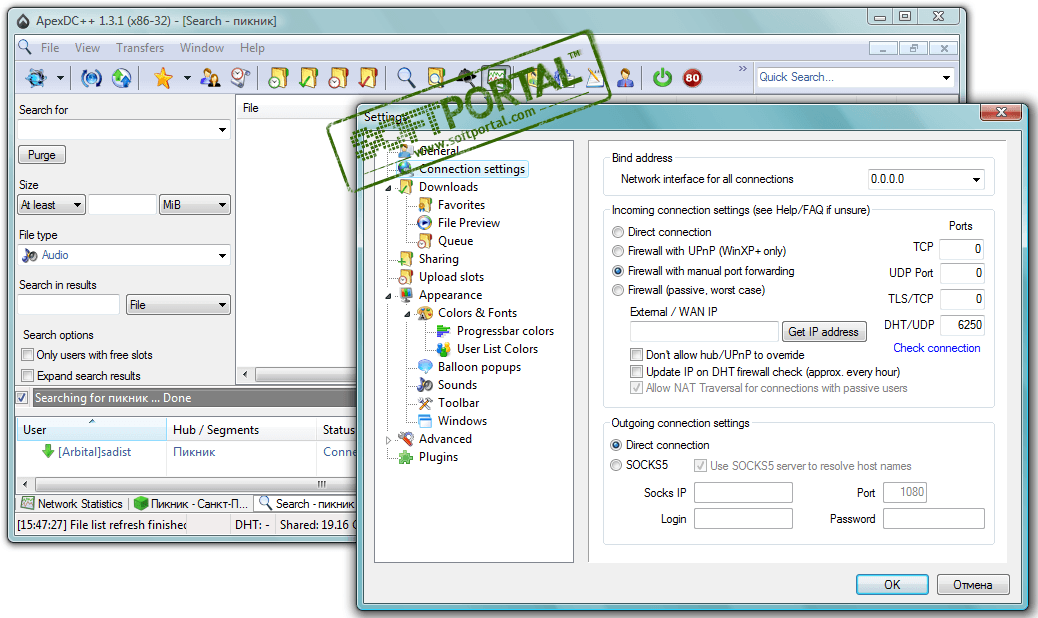Select incoming Direct connection radio
Image resolution: width=1038 pixels, height=618 pixels.
pos(618,232)
